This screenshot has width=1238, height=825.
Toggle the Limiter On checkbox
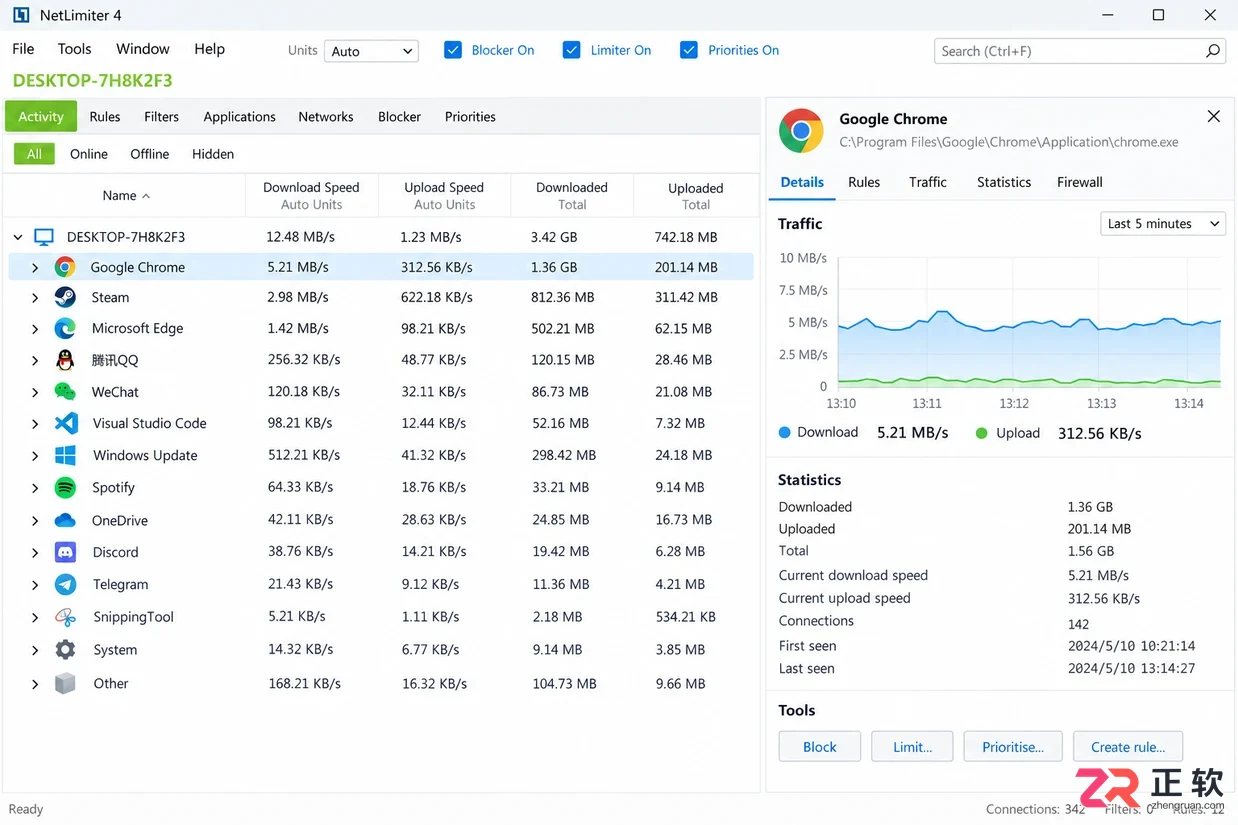[572, 50]
